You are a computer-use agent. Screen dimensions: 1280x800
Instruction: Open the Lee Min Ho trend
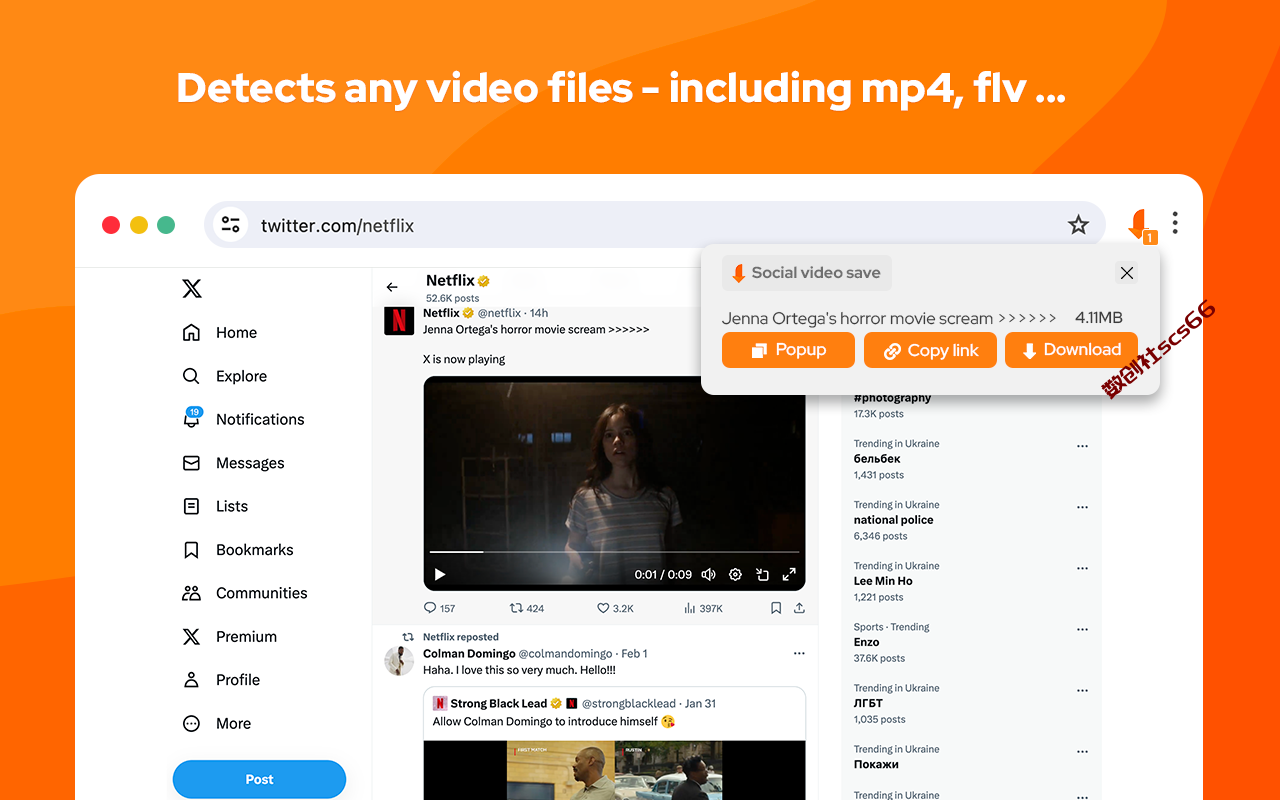pyautogui.click(x=883, y=581)
